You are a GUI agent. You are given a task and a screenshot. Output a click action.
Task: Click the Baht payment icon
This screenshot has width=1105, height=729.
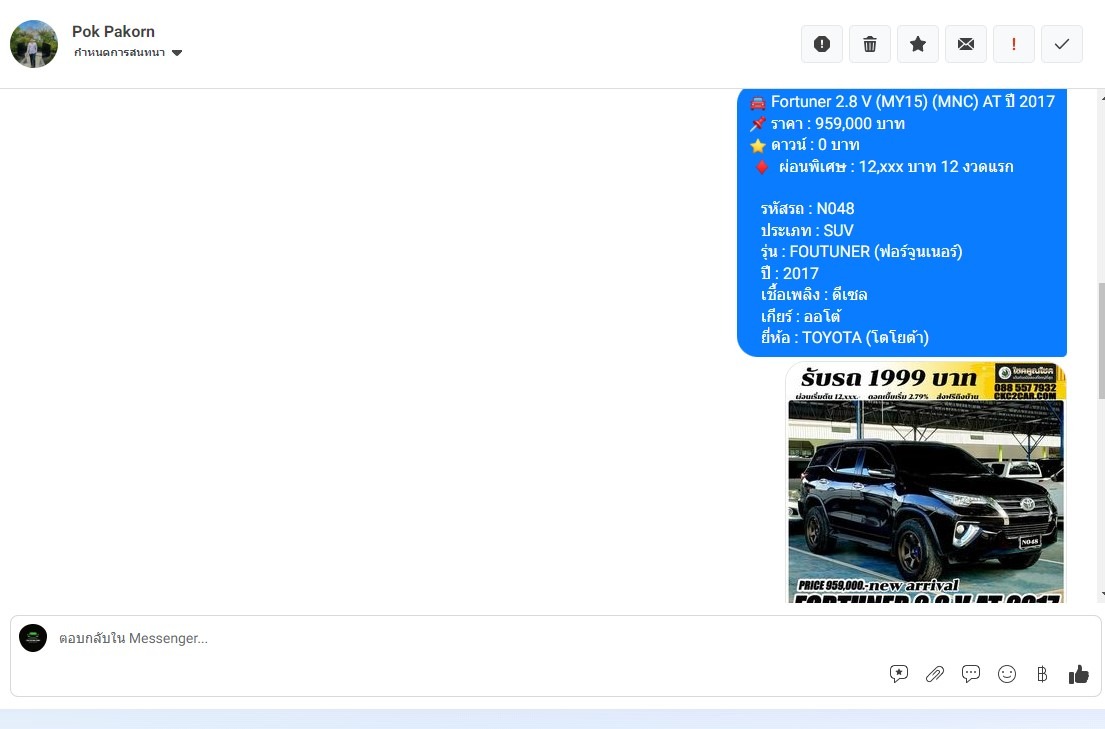click(x=1042, y=674)
